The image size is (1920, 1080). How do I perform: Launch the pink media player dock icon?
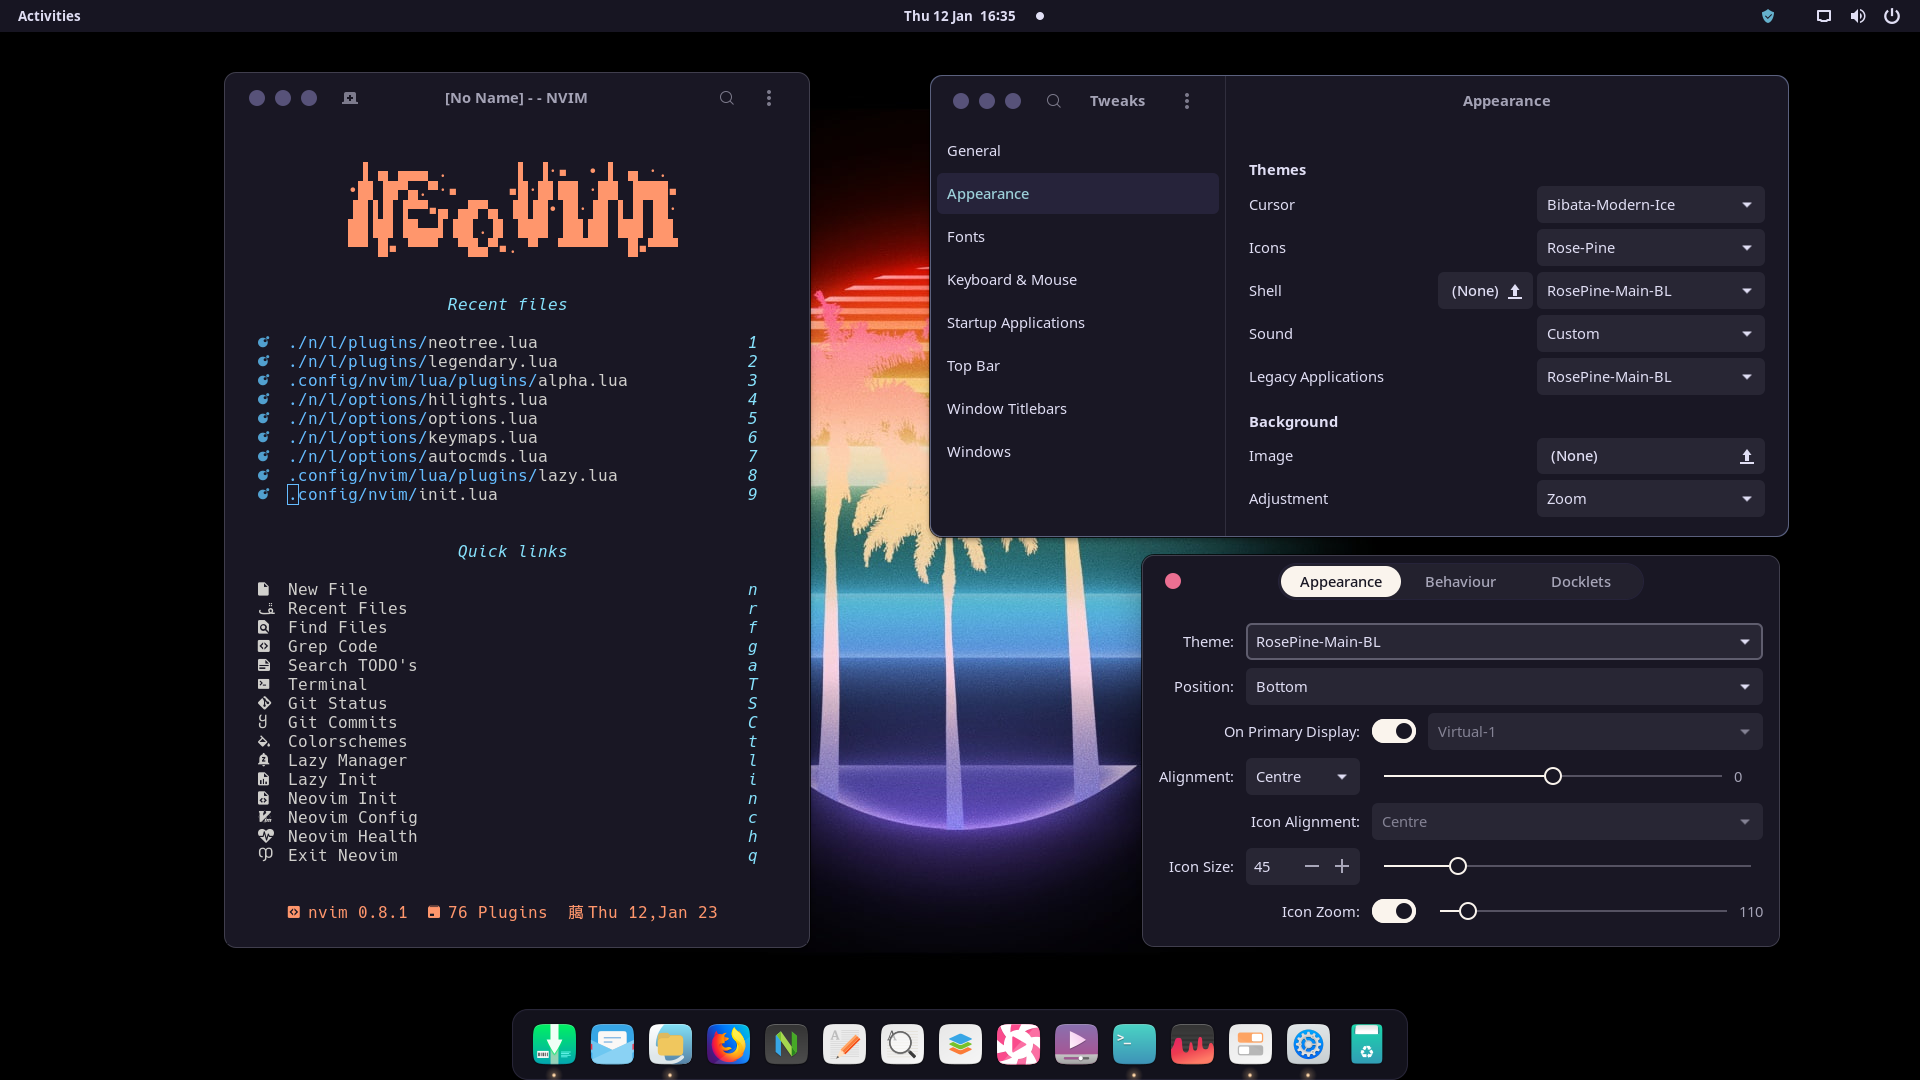point(1018,1044)
